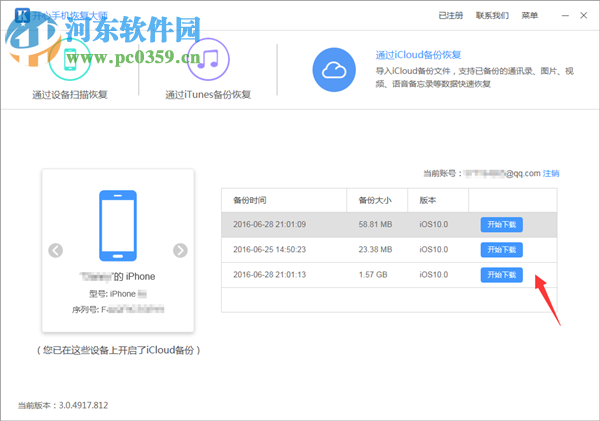Start download for 1.57 GB backup
Image resolution: width=600 pixels, height=421 pixels.
pos(502,275)
